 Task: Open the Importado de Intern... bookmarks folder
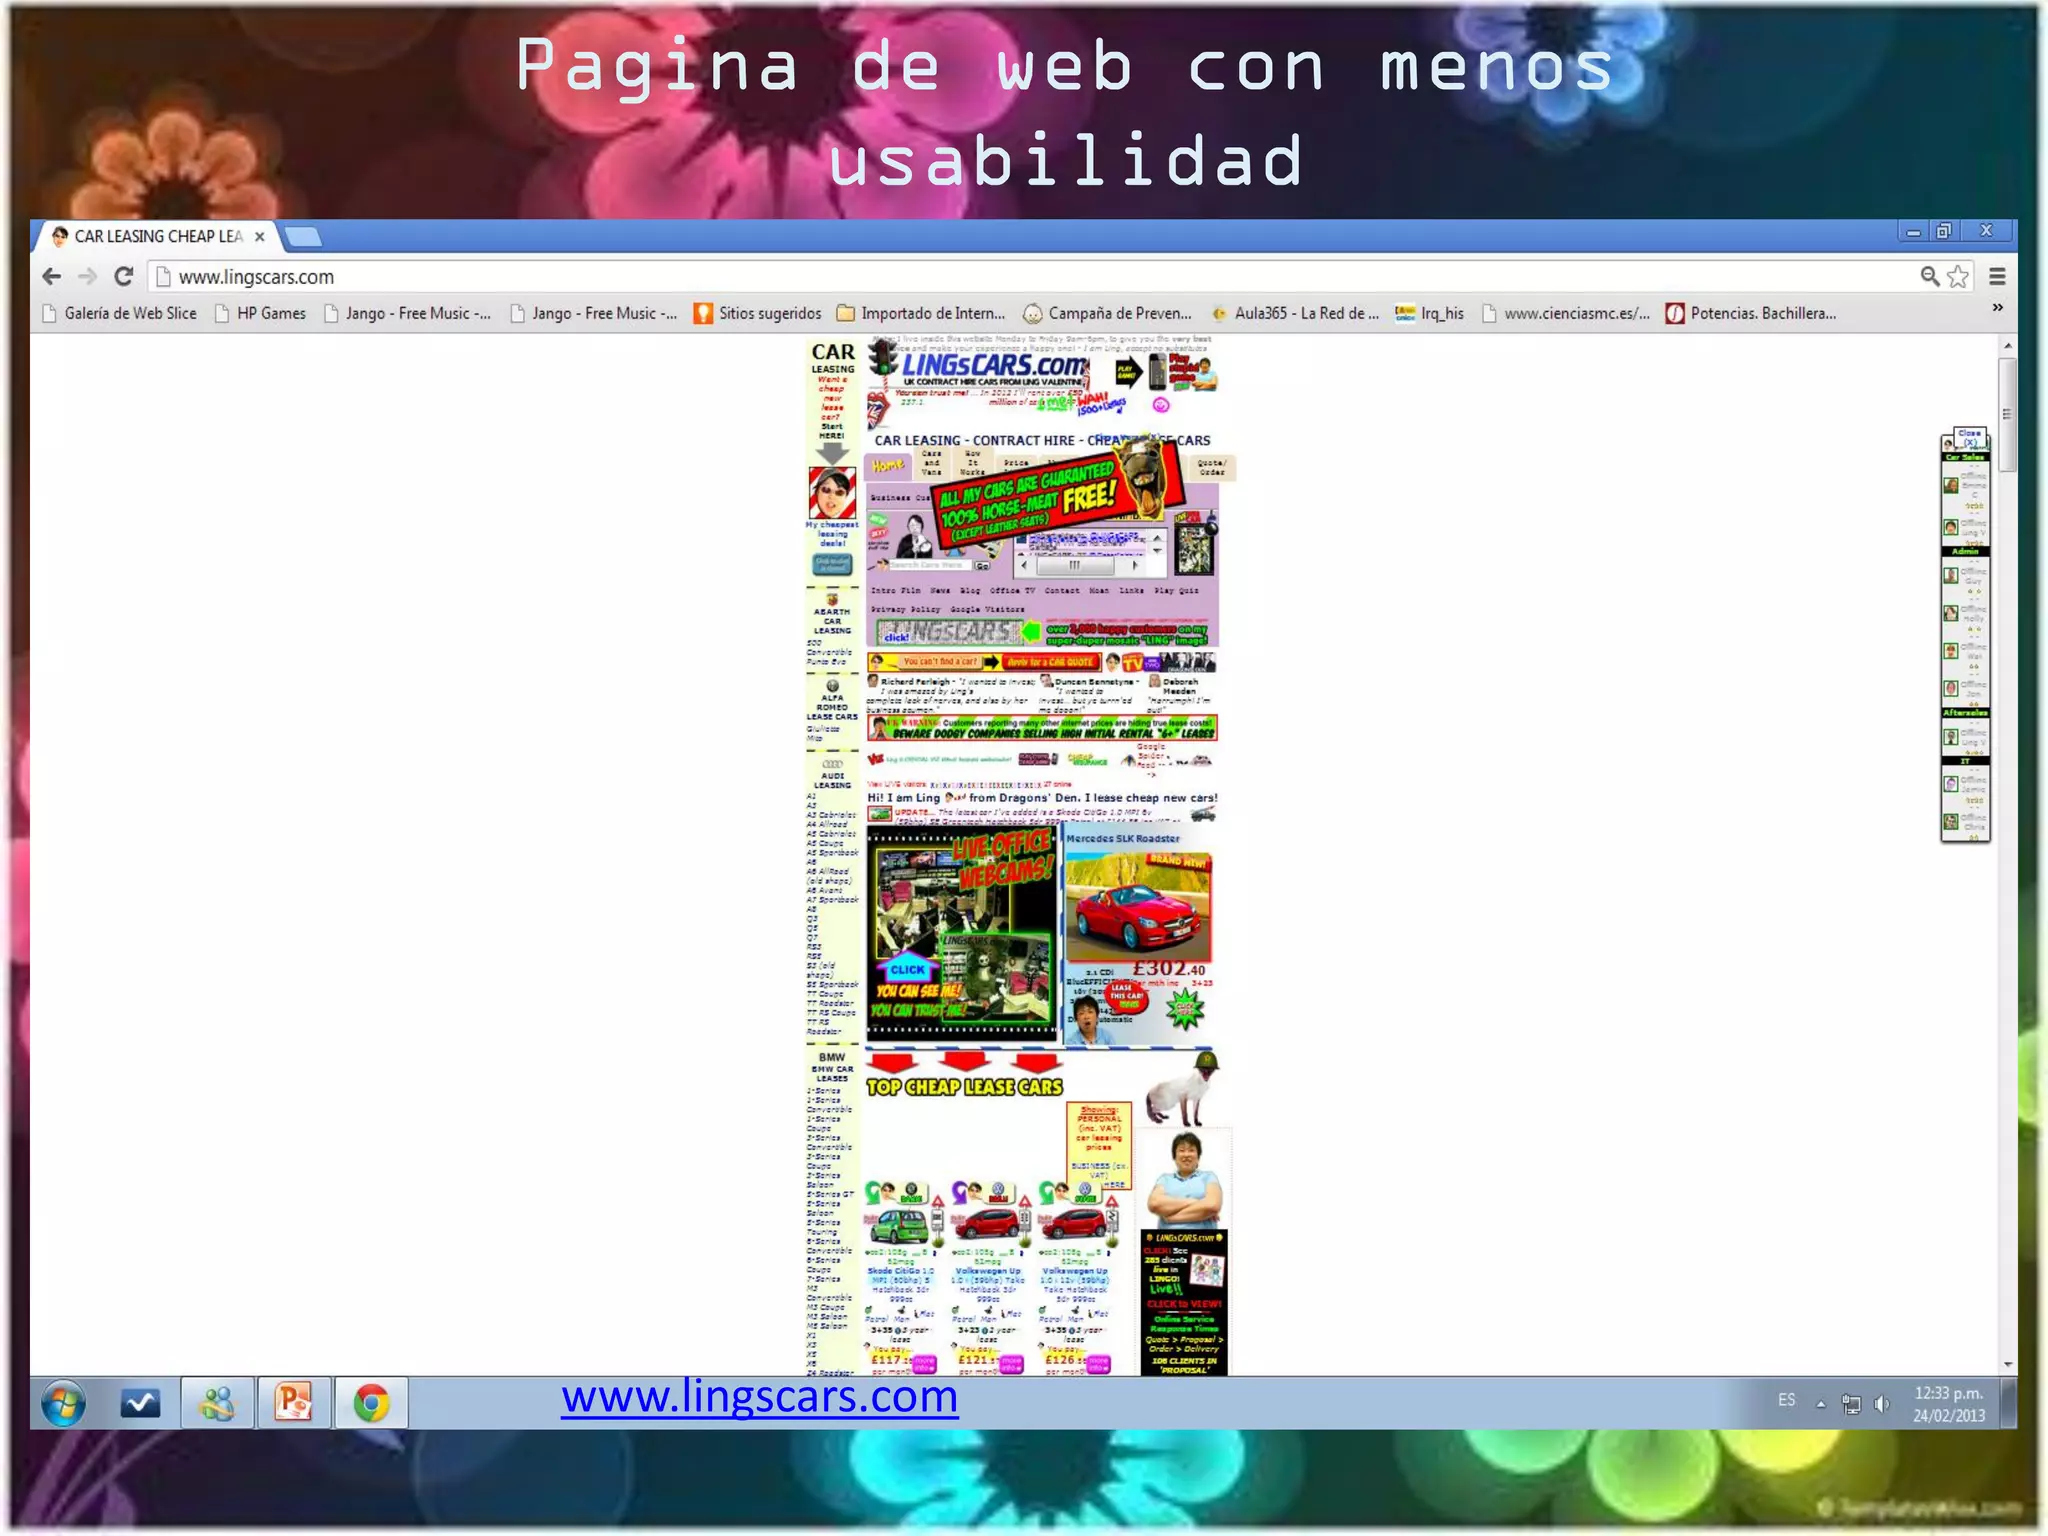(x=921, y=313)
